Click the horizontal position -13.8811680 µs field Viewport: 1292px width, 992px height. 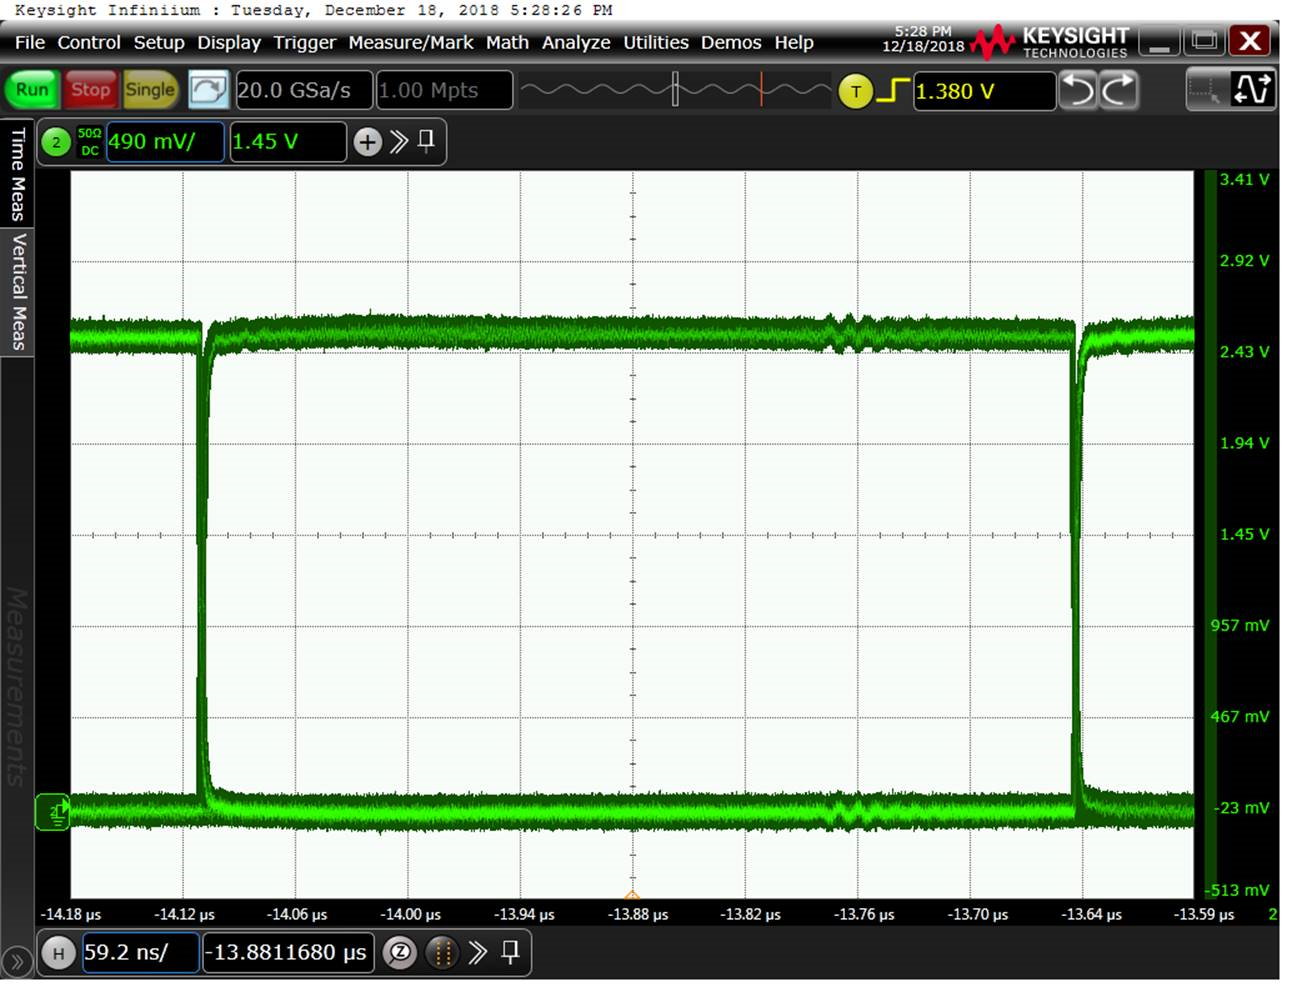287,952
